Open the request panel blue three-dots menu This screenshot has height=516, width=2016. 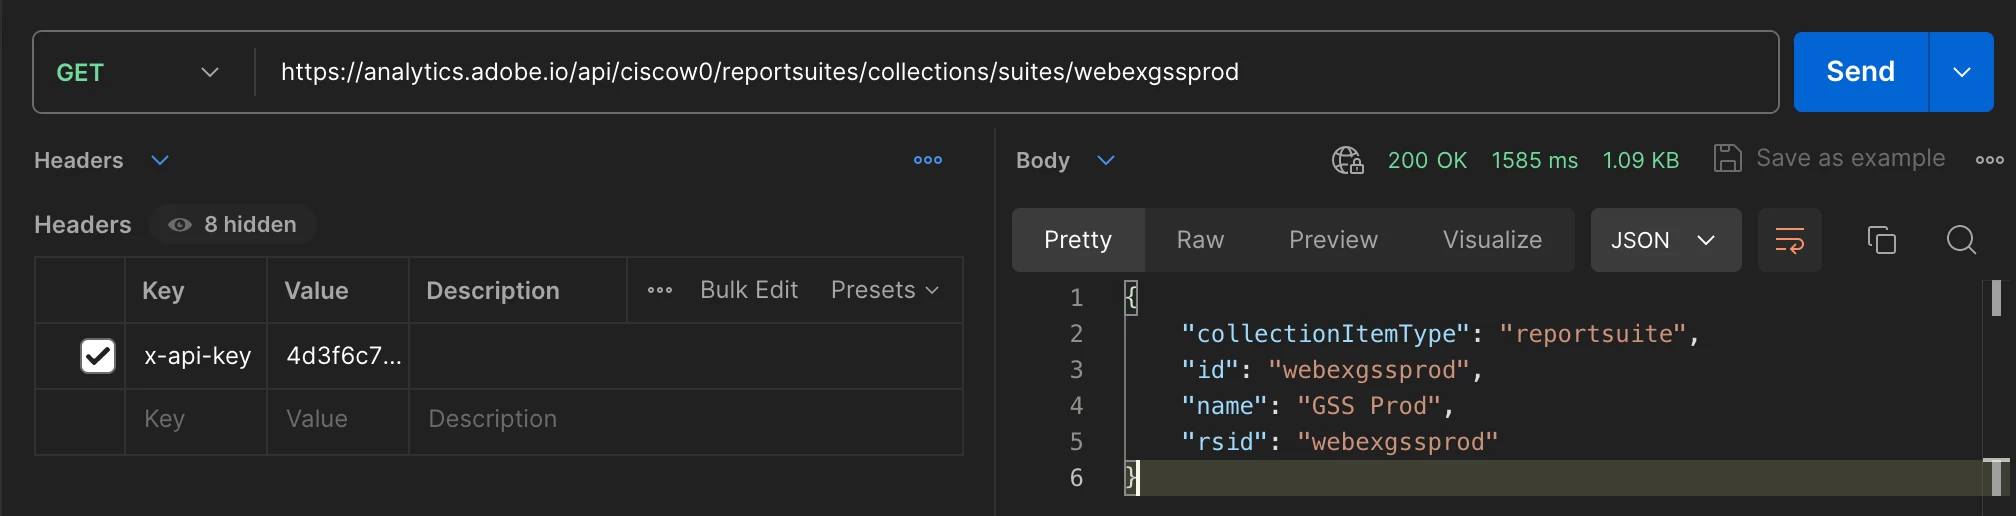[x=927, y=160]
